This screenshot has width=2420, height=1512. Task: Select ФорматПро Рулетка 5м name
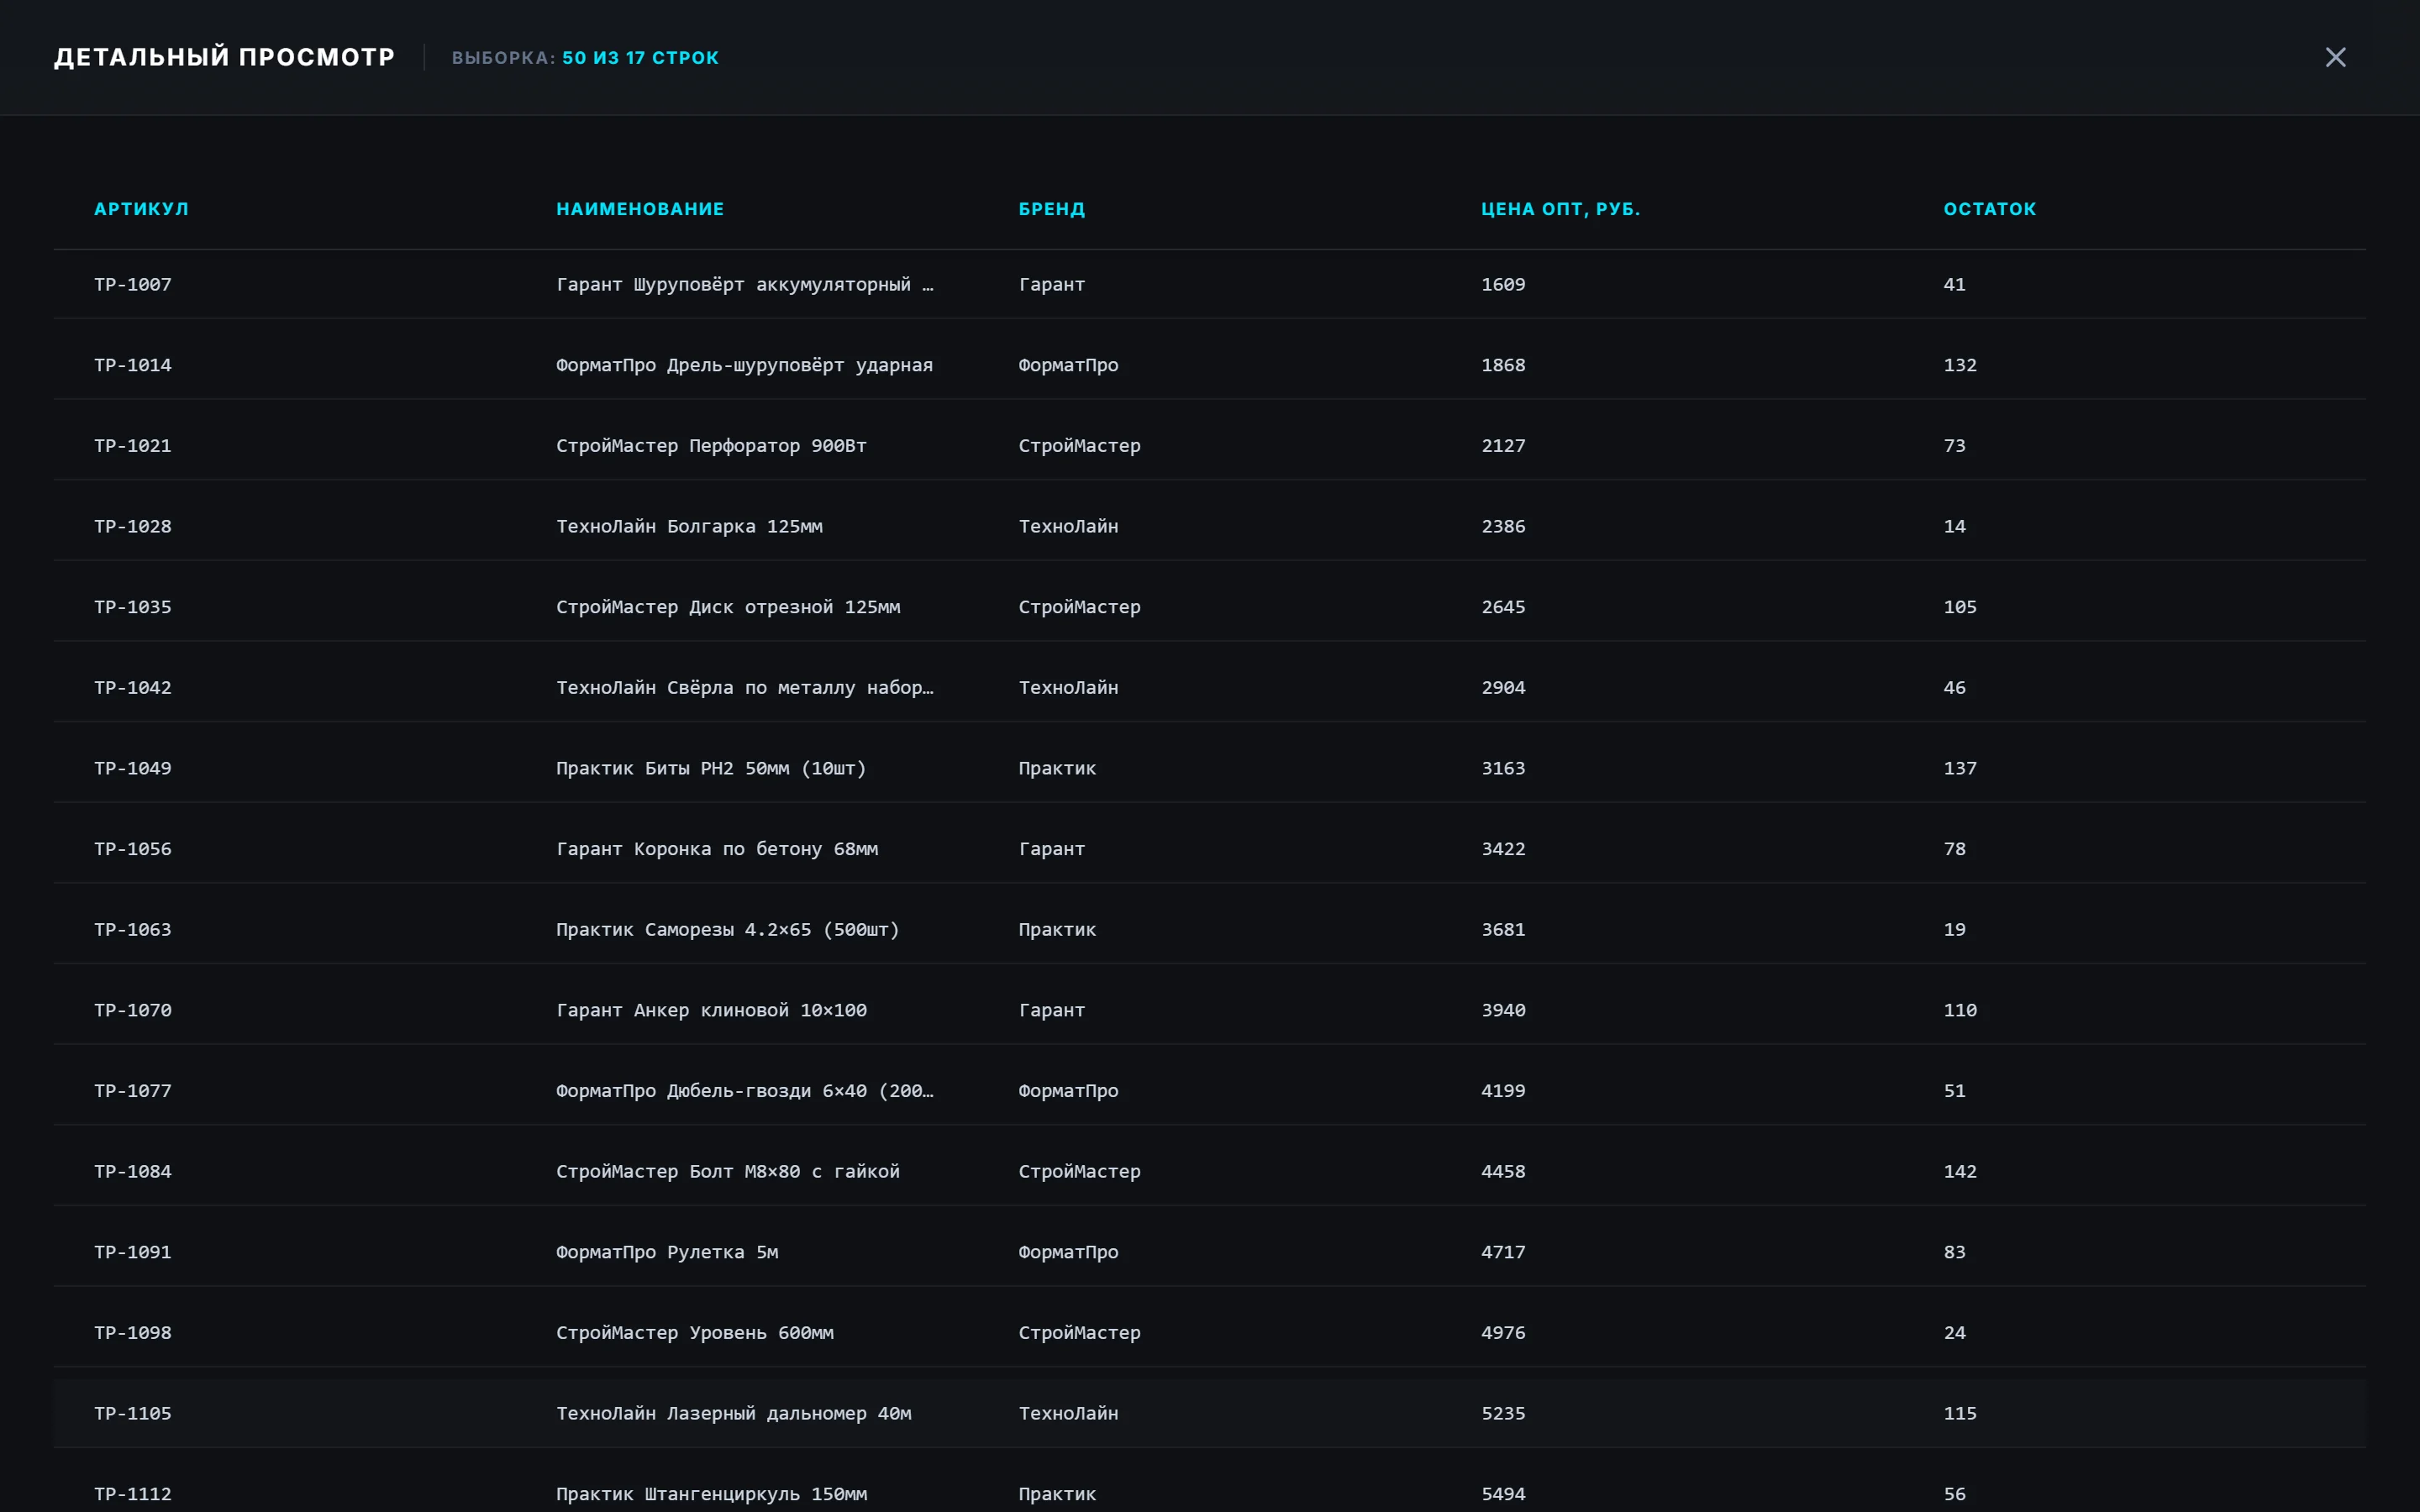(667, 1252)
